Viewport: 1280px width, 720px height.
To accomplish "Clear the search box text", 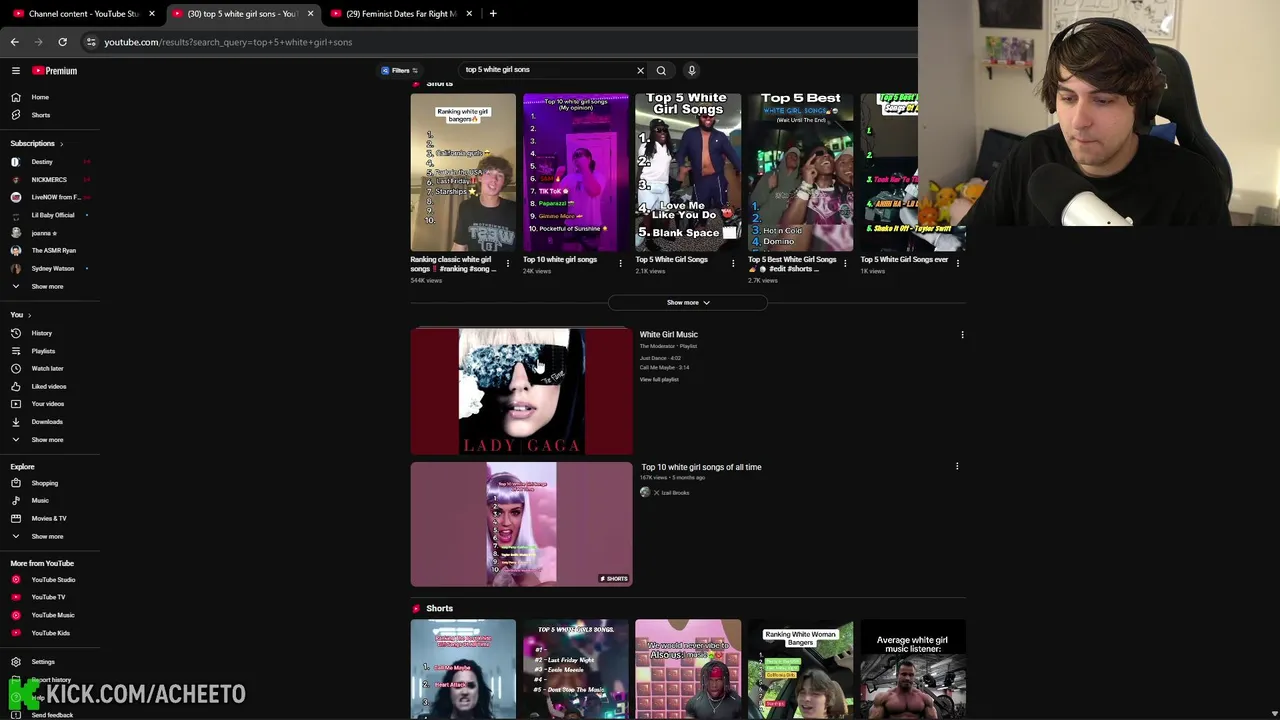I will [x=640, y=70].
